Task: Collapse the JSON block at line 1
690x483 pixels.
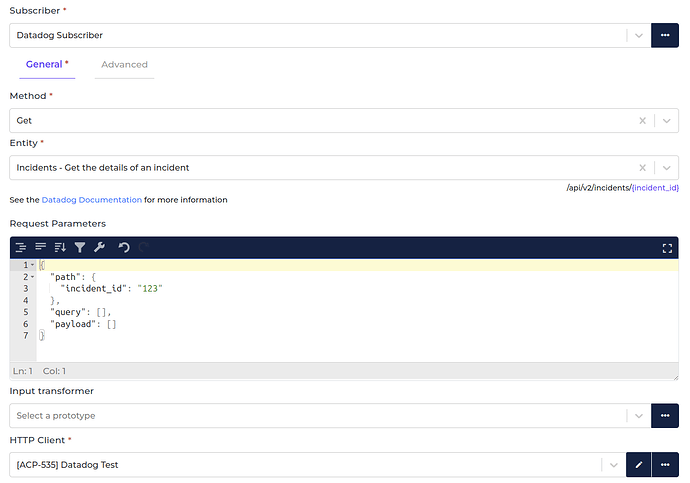Action: coord(33,265)
